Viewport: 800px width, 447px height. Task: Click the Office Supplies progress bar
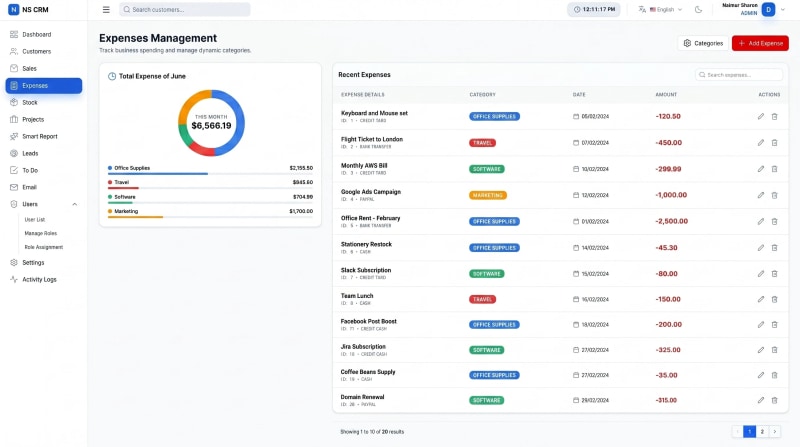tap(210, 173)
